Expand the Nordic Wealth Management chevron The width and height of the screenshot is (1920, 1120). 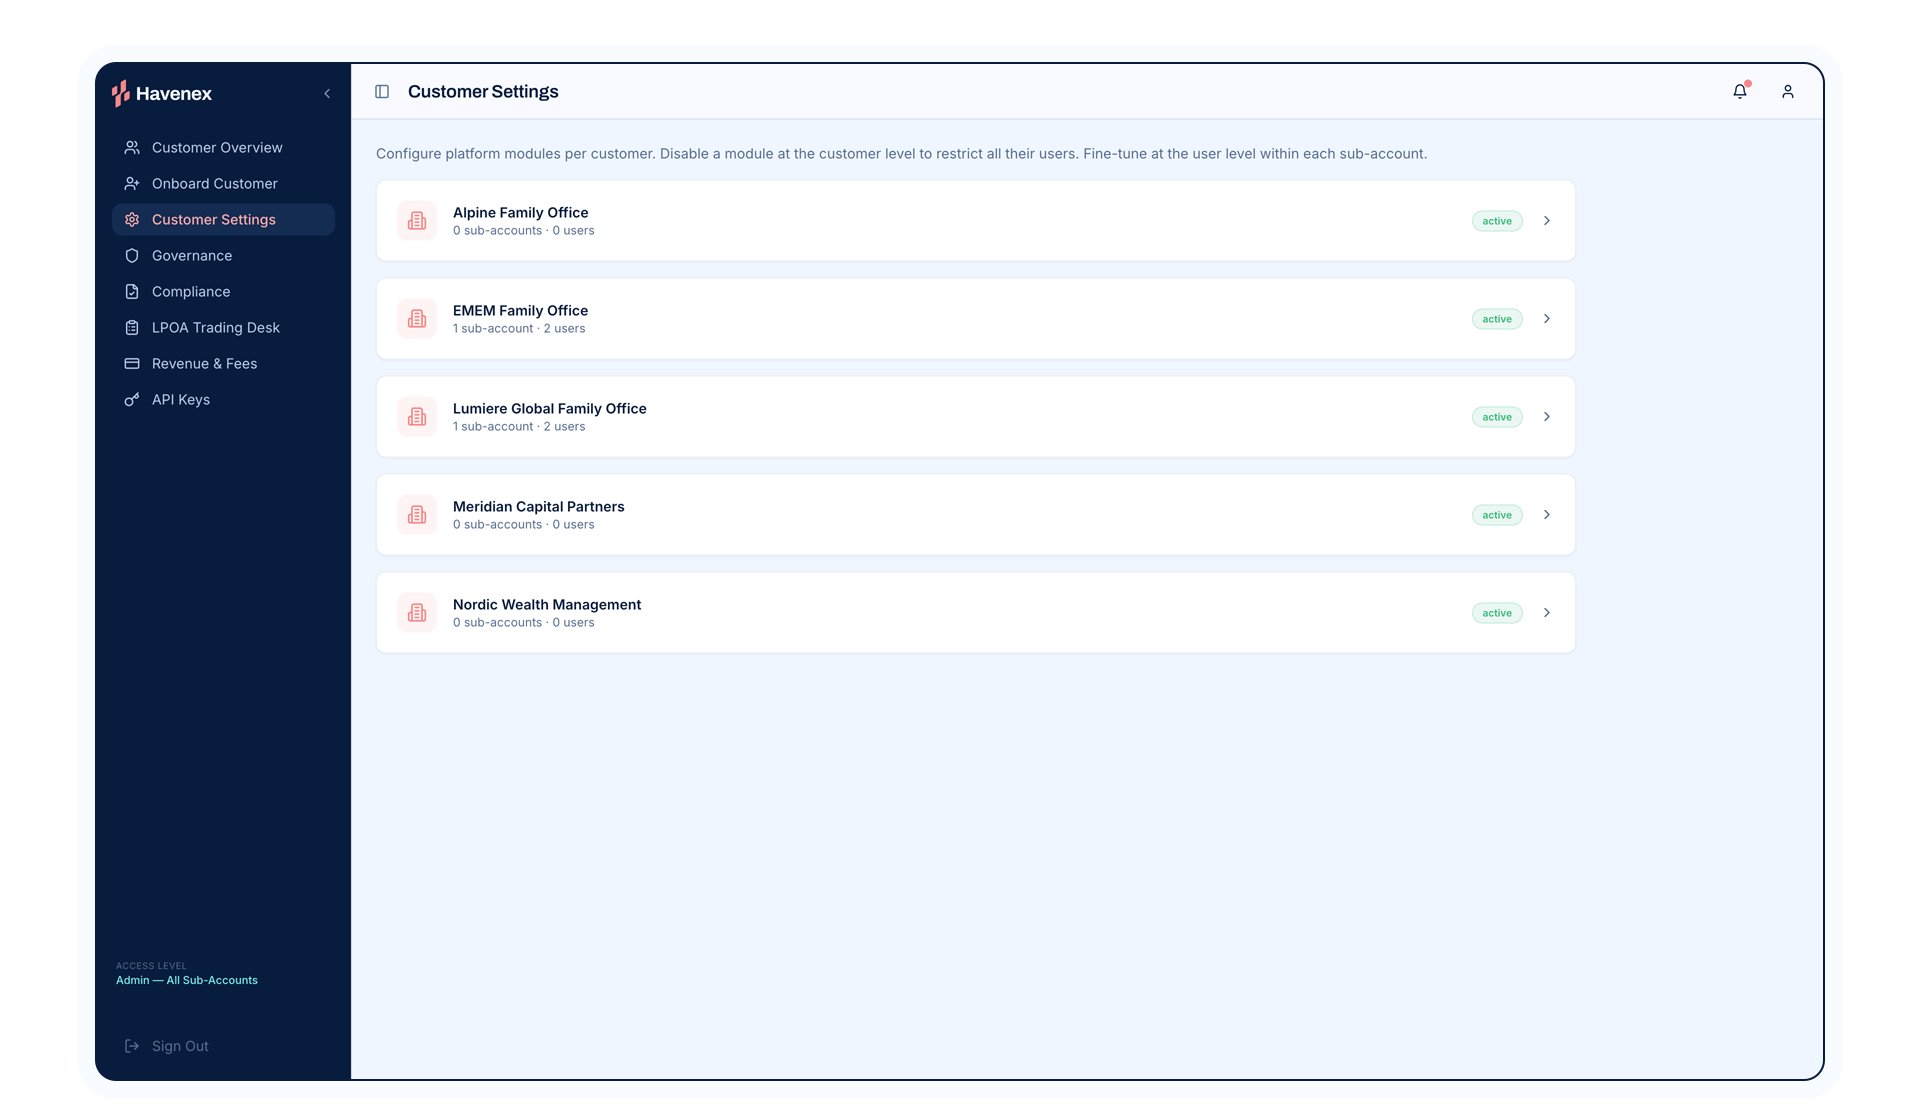[x=1547, y=613]
